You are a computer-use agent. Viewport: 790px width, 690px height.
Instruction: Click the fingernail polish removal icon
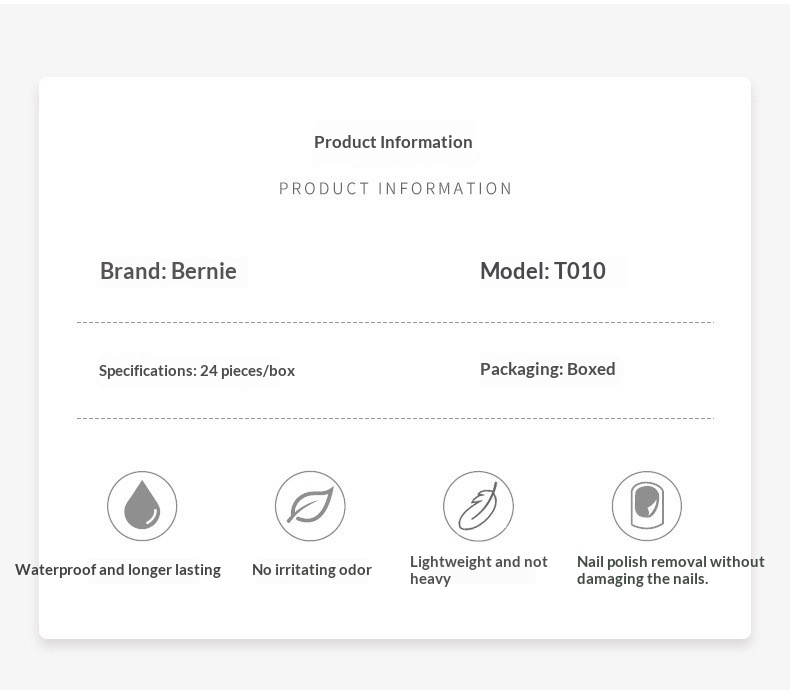click(x=647, y=506)
